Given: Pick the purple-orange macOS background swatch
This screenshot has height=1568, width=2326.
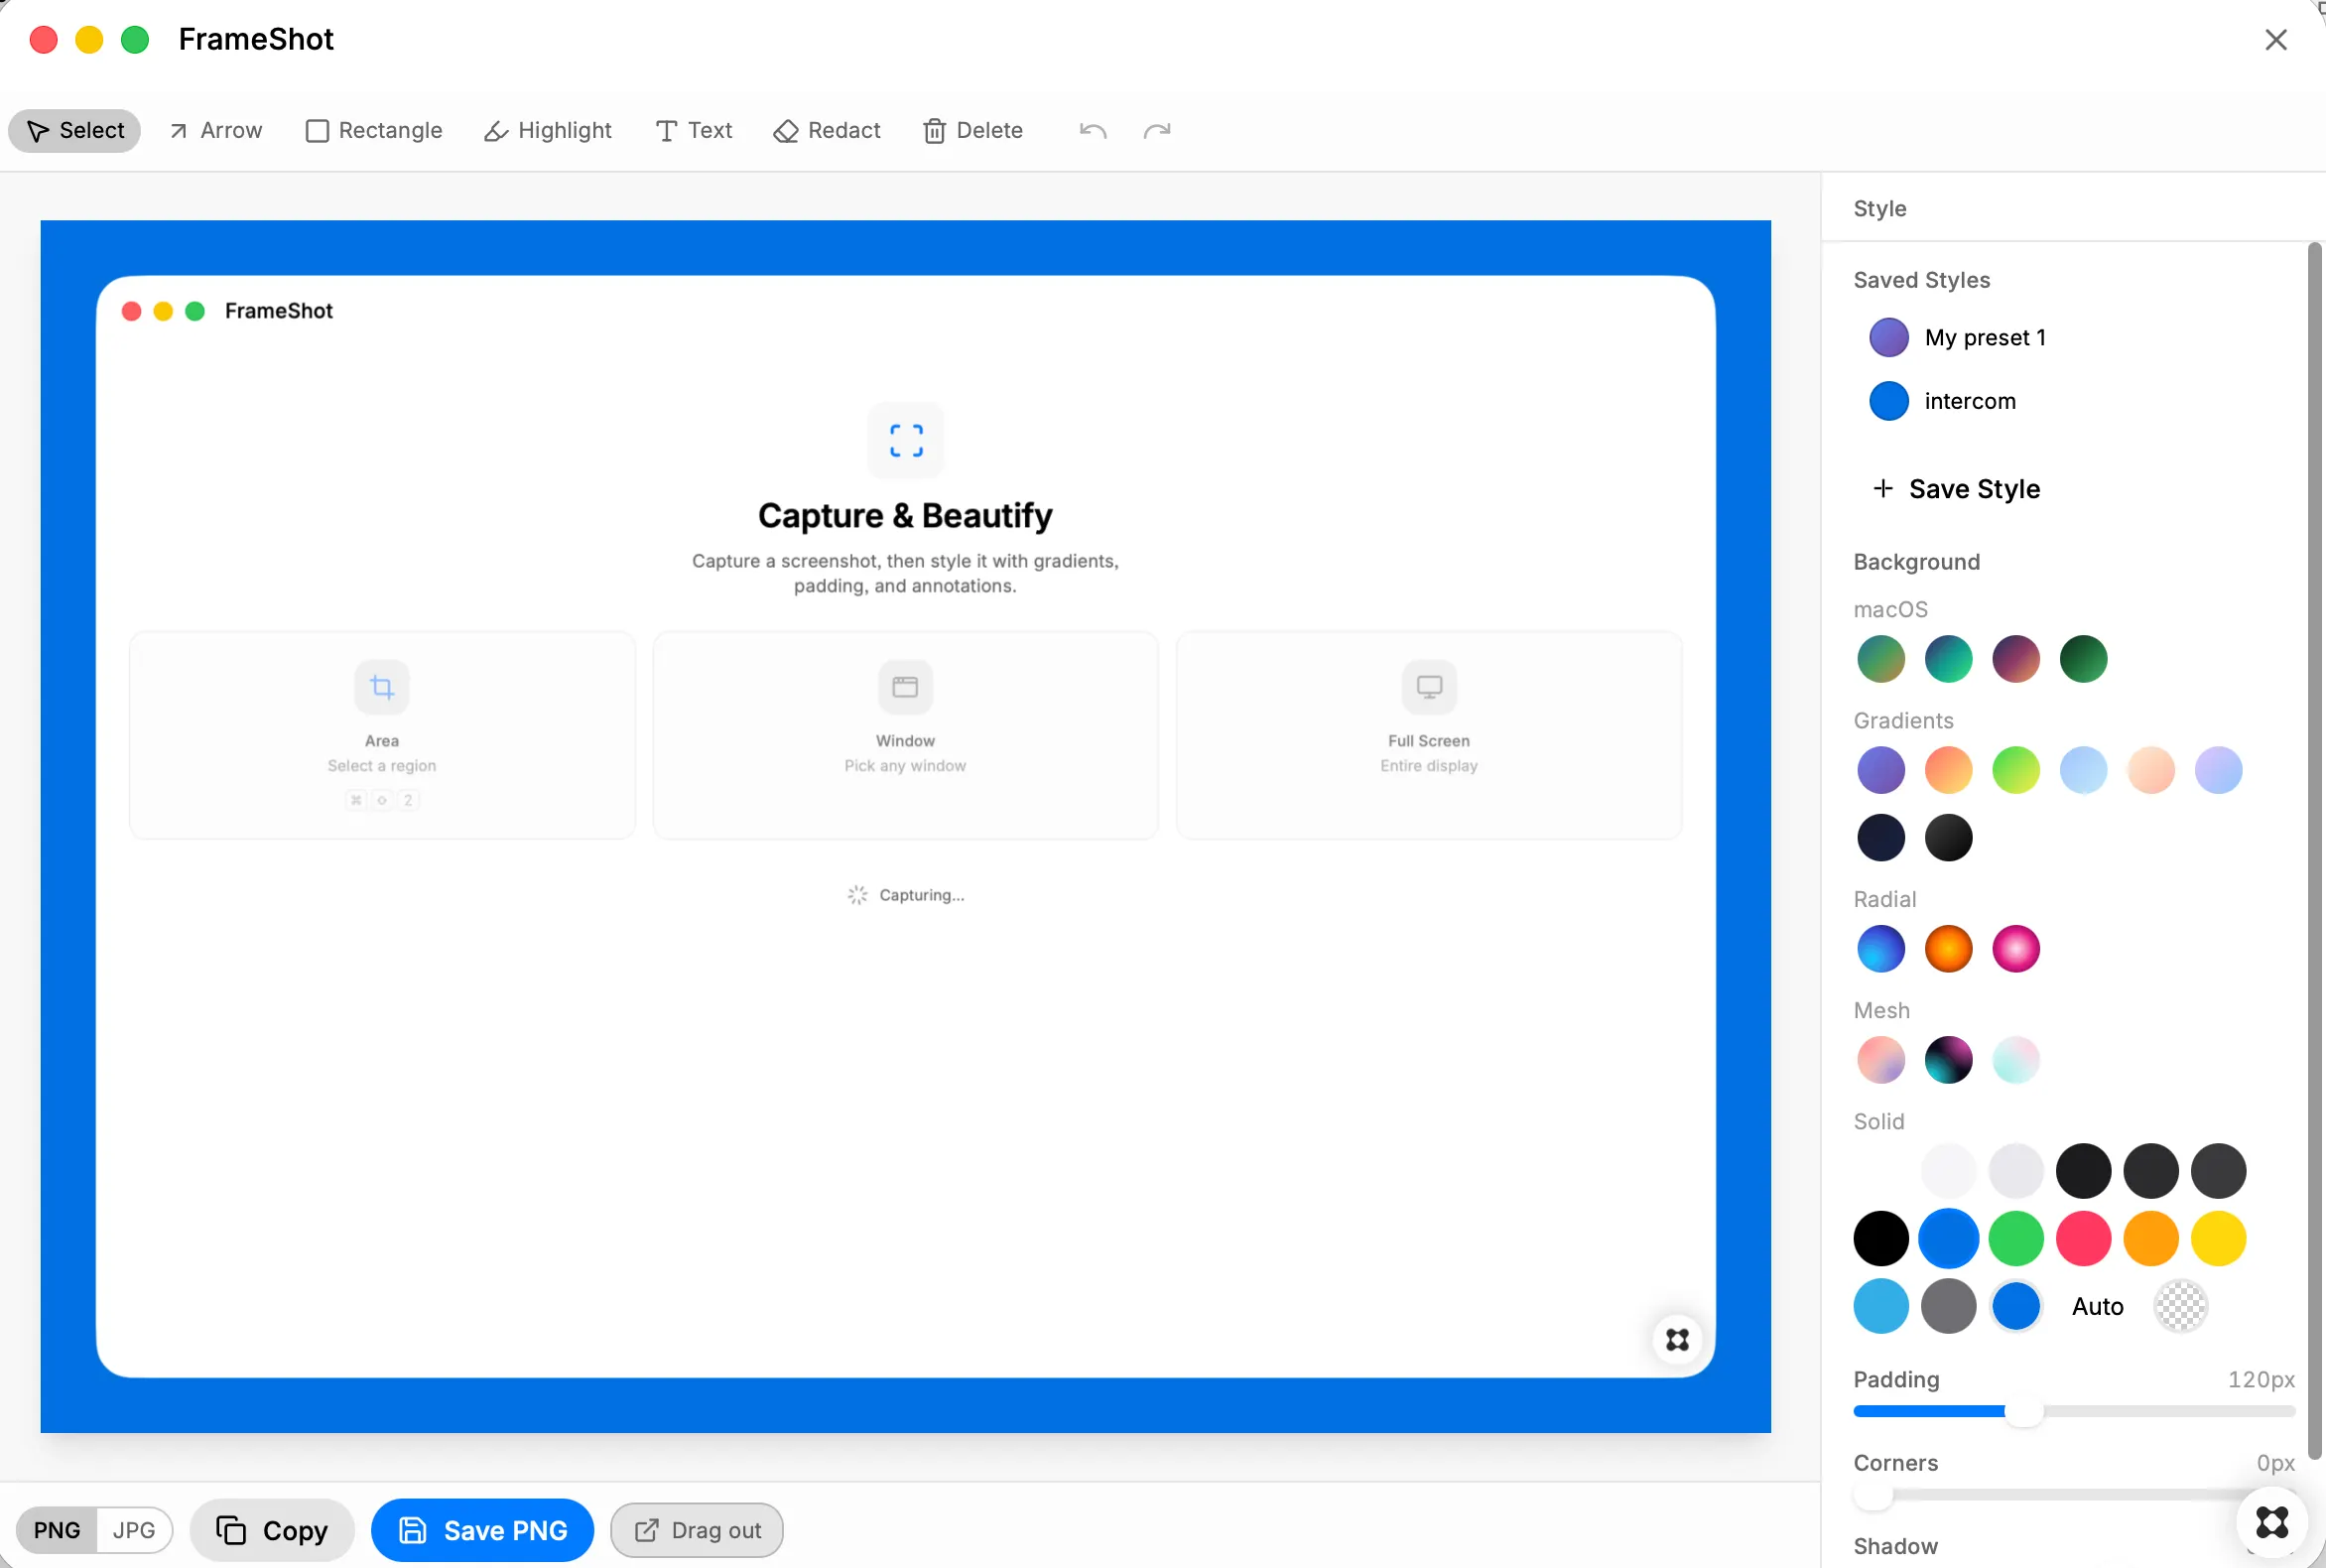Looking at the screenshot, I should [x=2016, y=659].
